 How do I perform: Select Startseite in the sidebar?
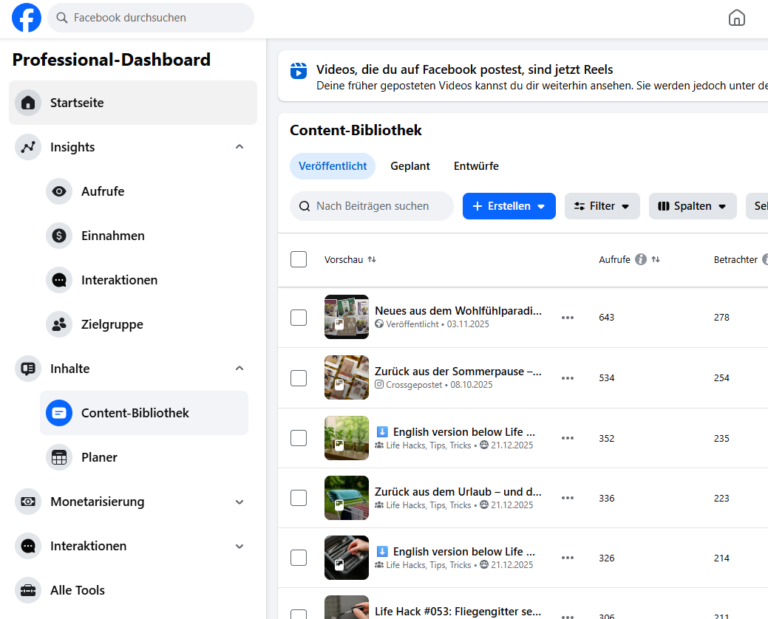pos(133,102)
